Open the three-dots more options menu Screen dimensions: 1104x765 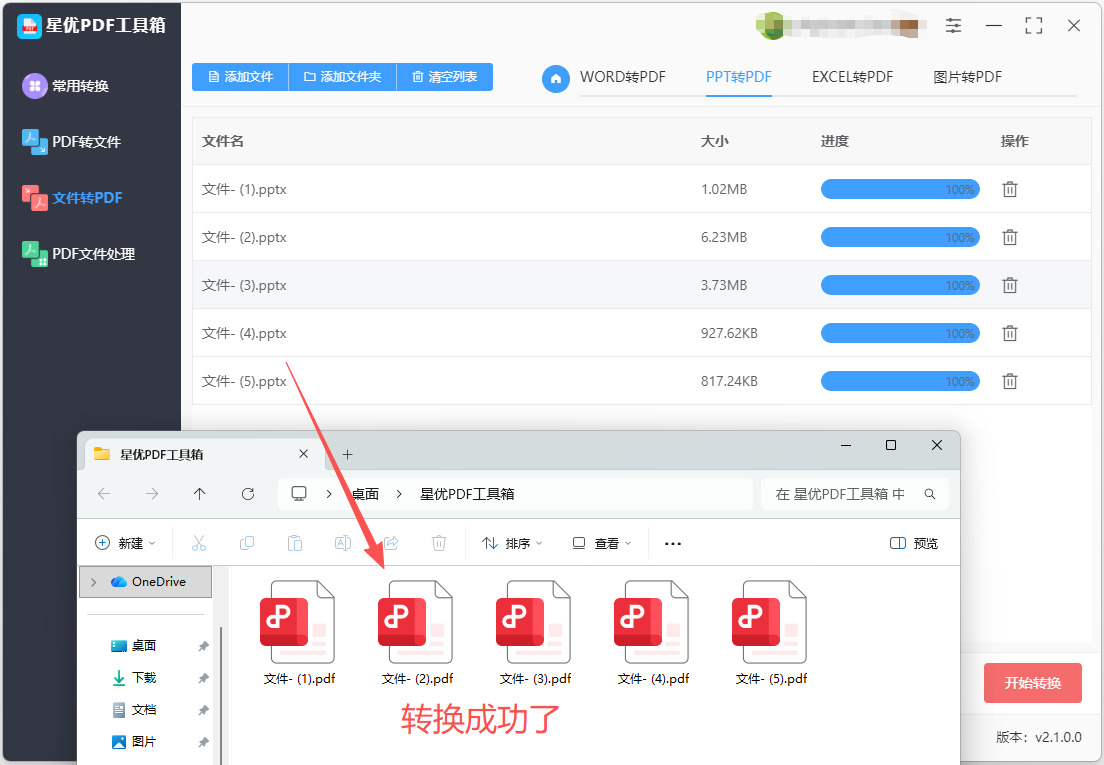pos(673,543)
